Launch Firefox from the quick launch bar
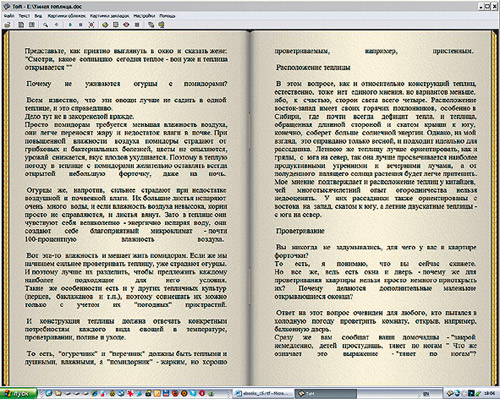500x399 pixels. pos(175,393)
